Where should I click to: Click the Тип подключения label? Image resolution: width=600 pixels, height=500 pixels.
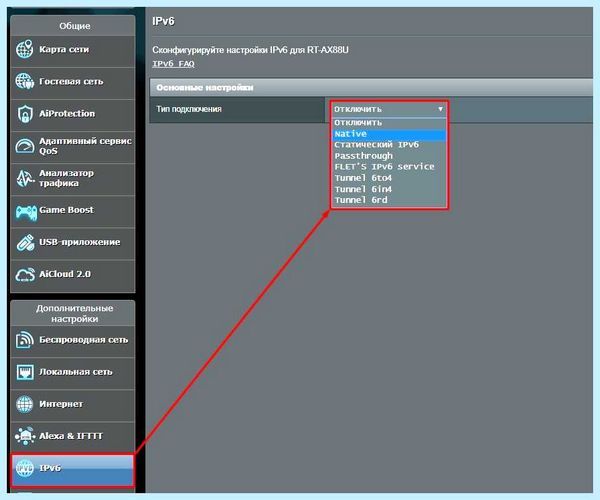[189, 109]
